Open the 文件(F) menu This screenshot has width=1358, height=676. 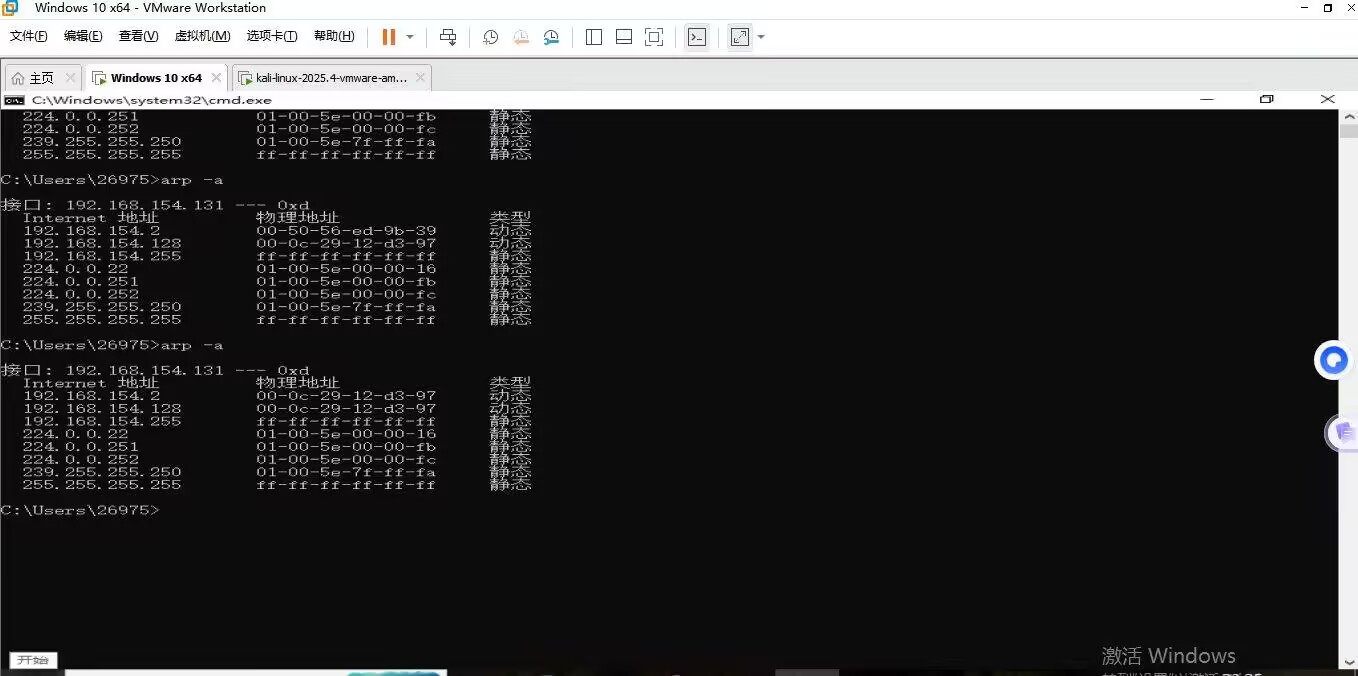(x=29, y=36)
